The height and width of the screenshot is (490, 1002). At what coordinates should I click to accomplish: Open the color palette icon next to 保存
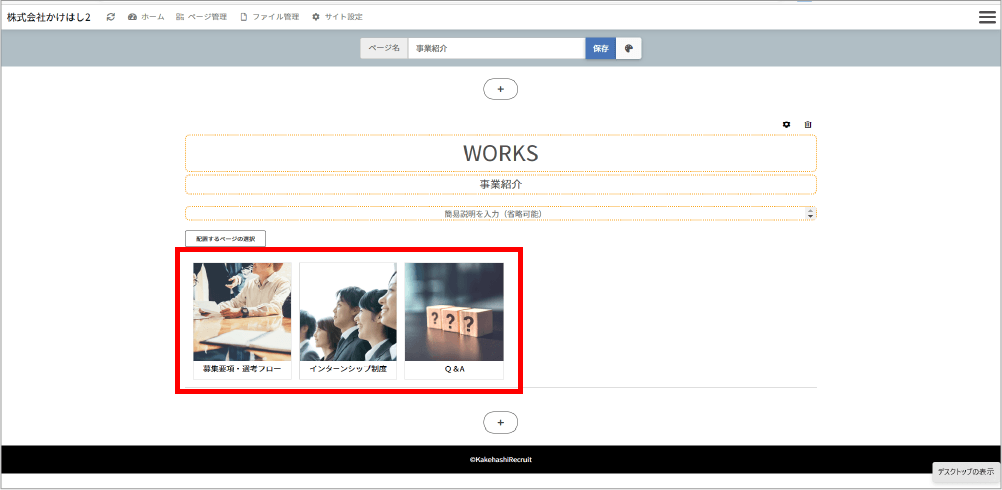coord(628,49)
